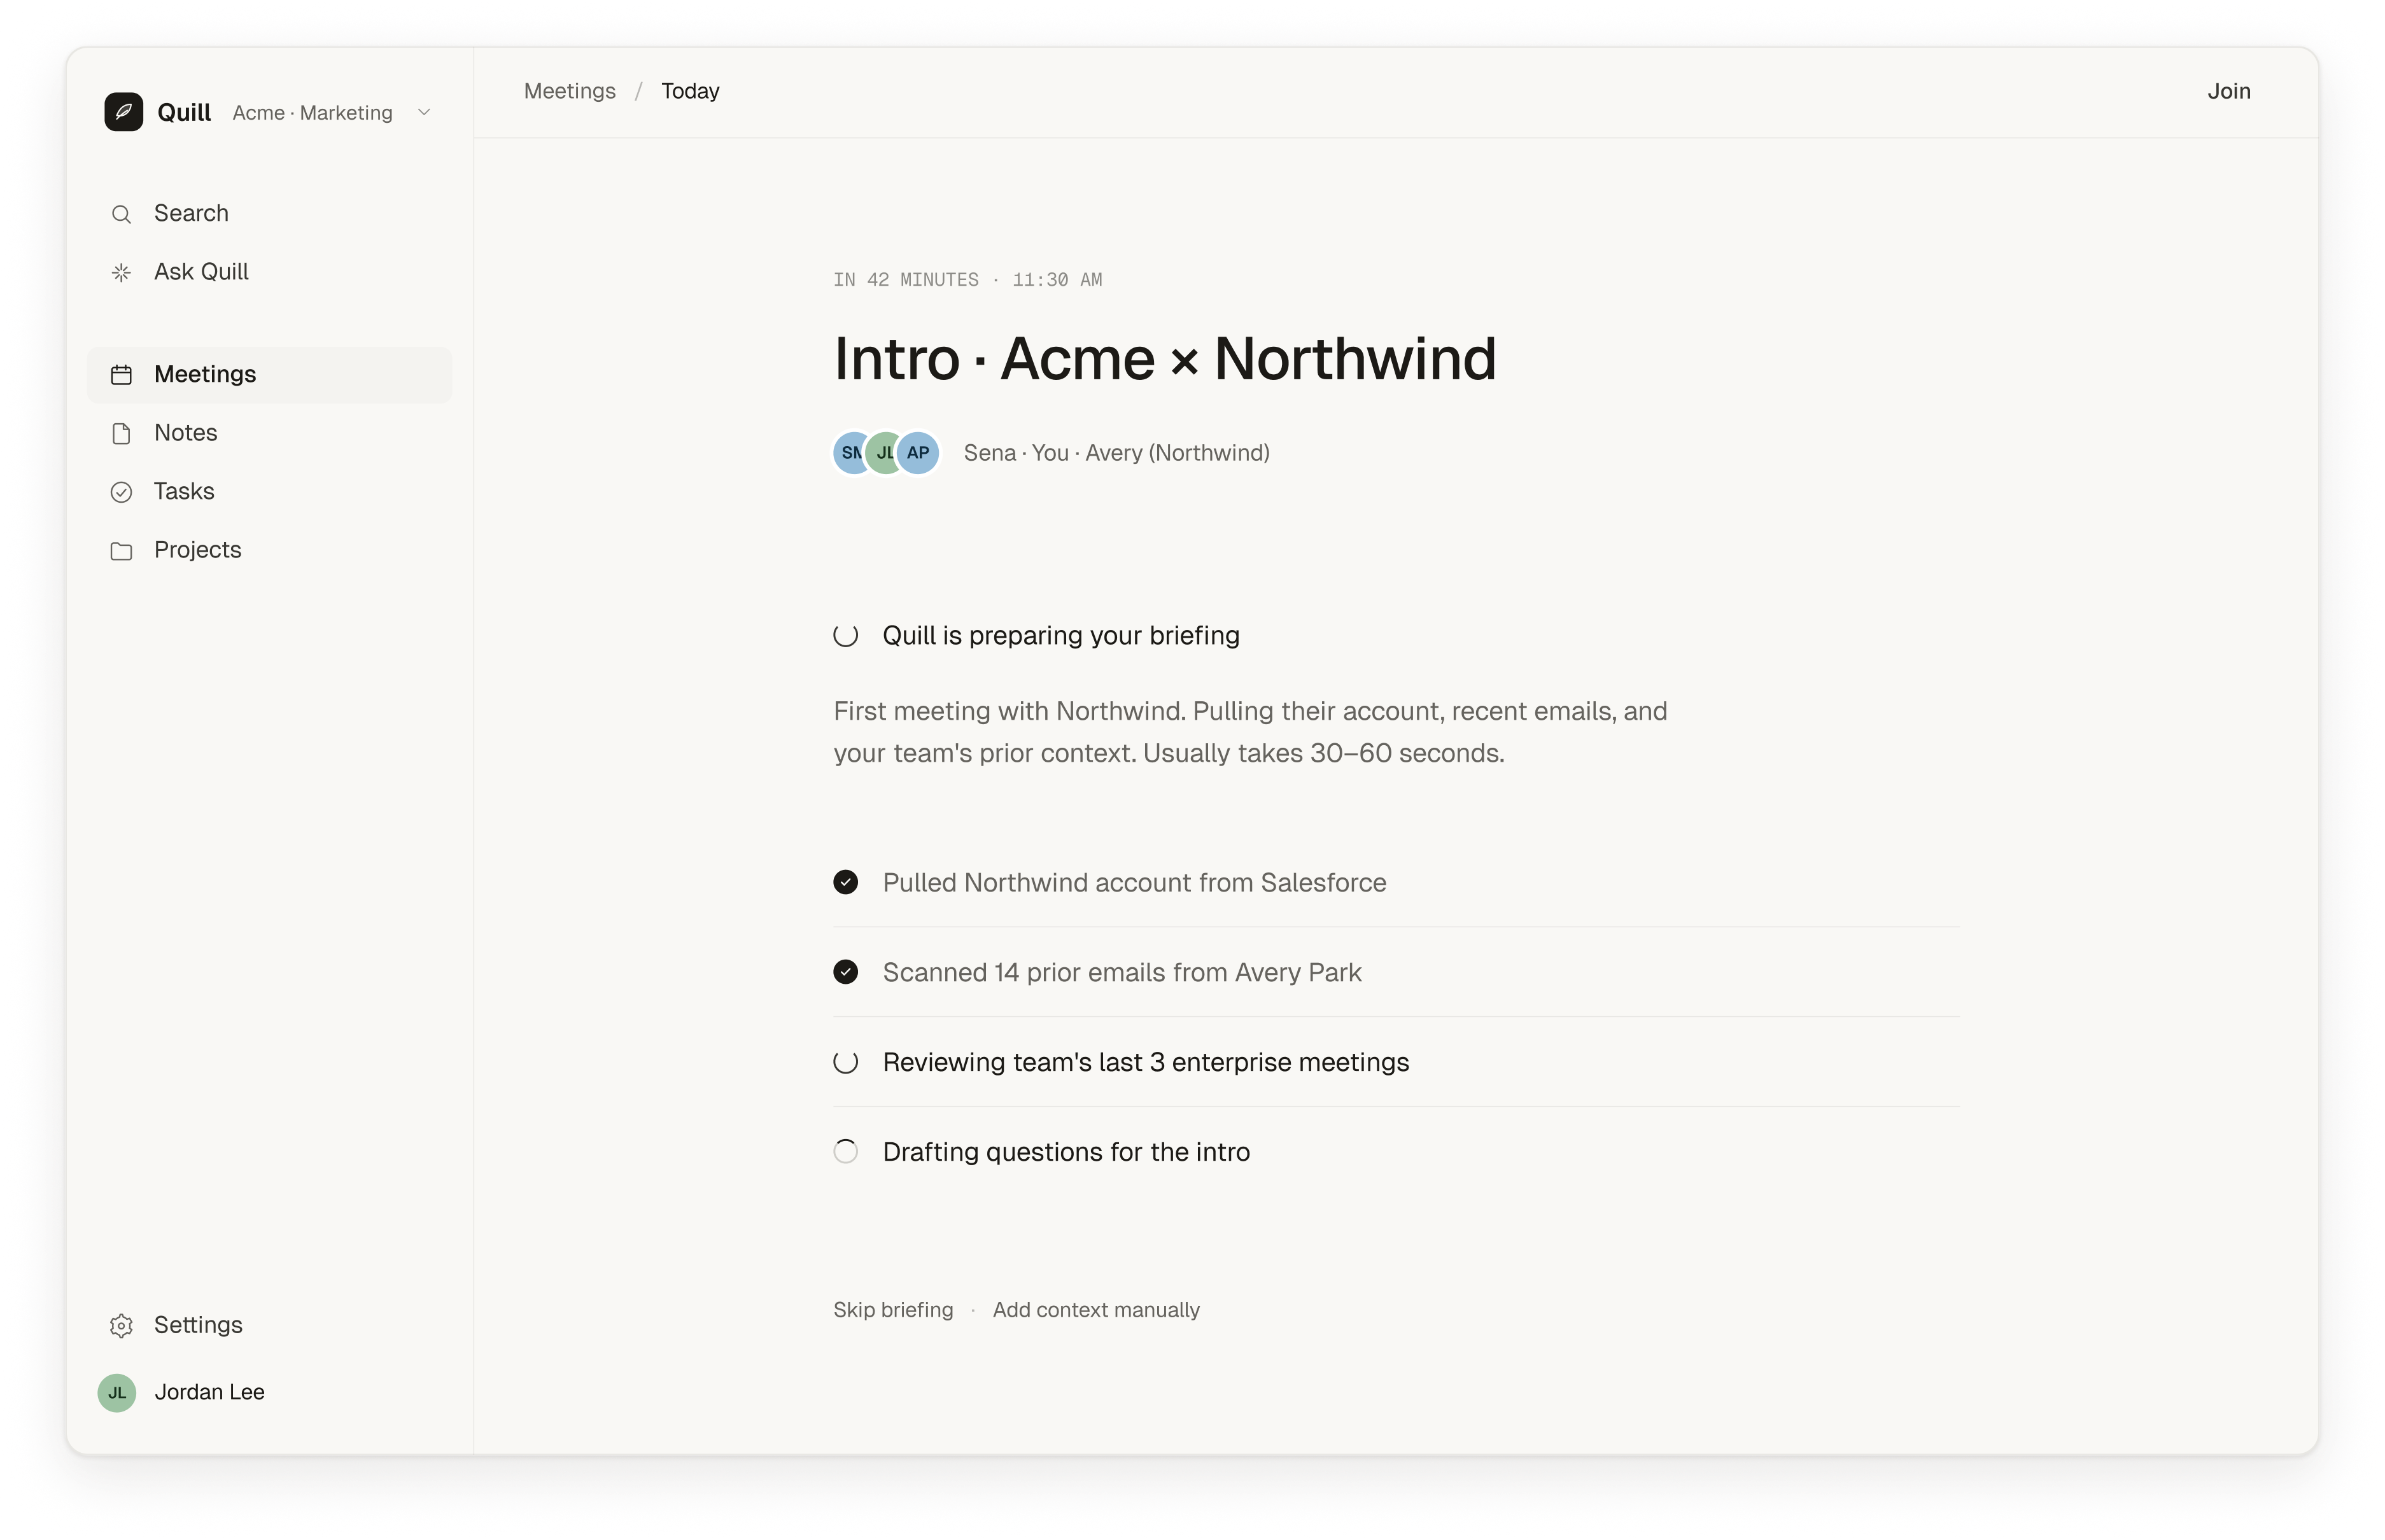Click the Search magnifier icon

point(121,214)
